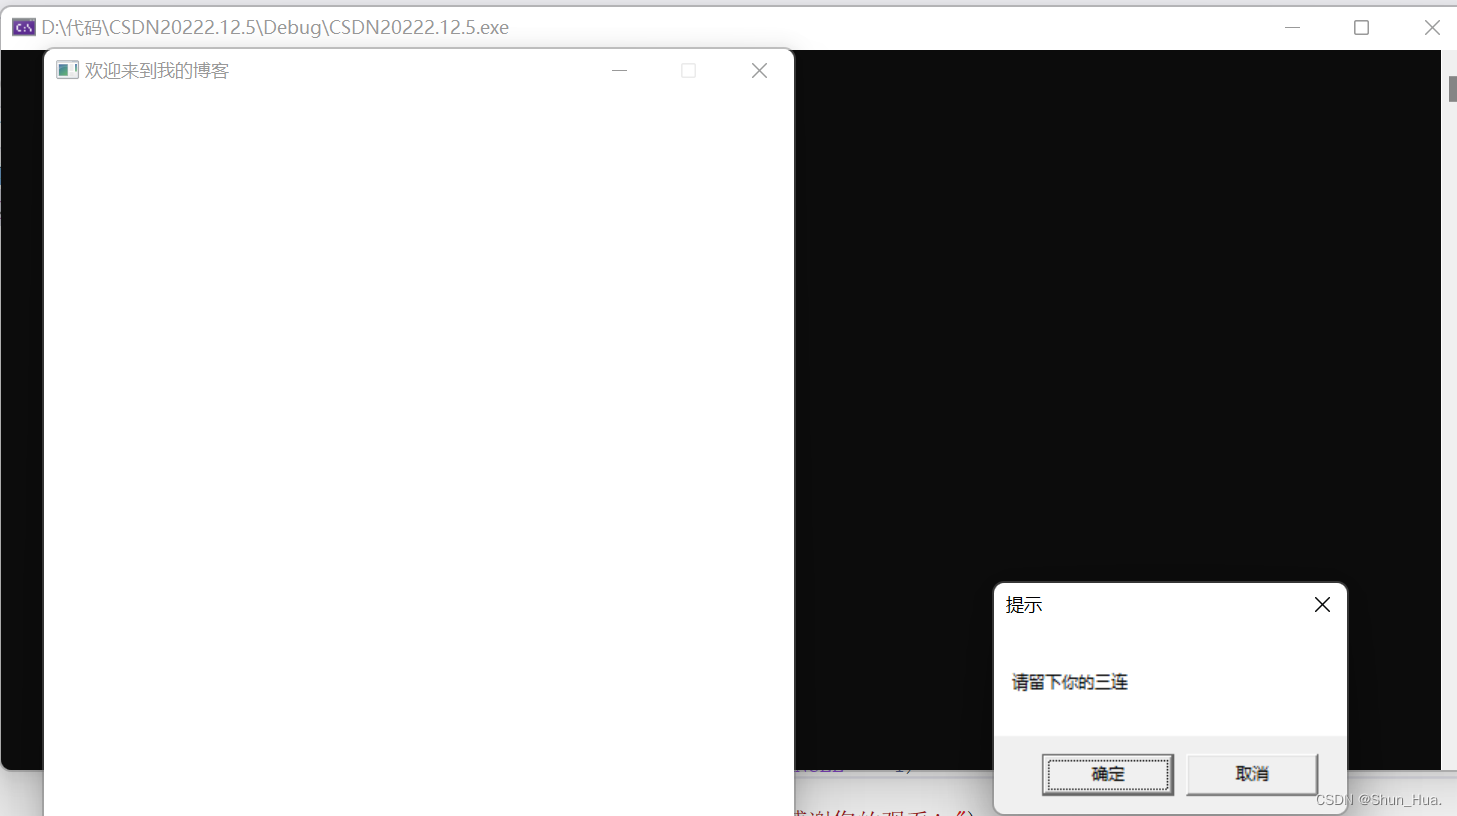Click the 请留下你的三连 message text
The image size is (1457, 816).
pos(1069,682)
